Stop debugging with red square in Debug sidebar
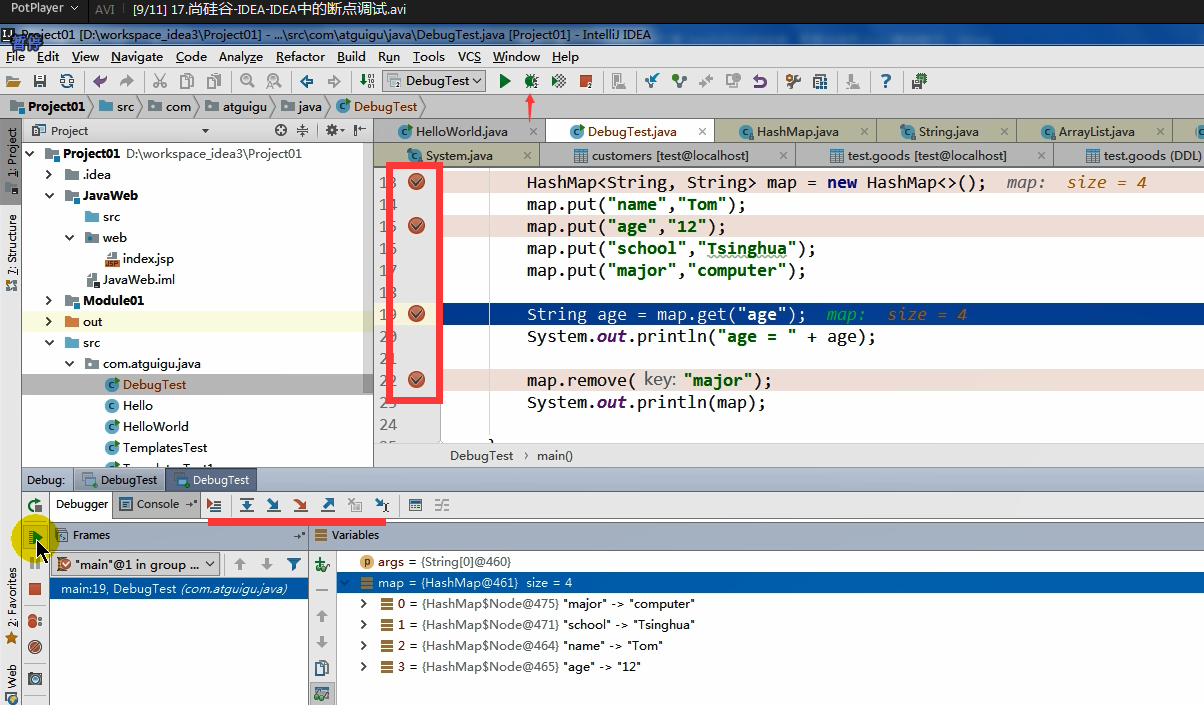The width and height of the screenshot is (1204, 705). click(35, 590)
